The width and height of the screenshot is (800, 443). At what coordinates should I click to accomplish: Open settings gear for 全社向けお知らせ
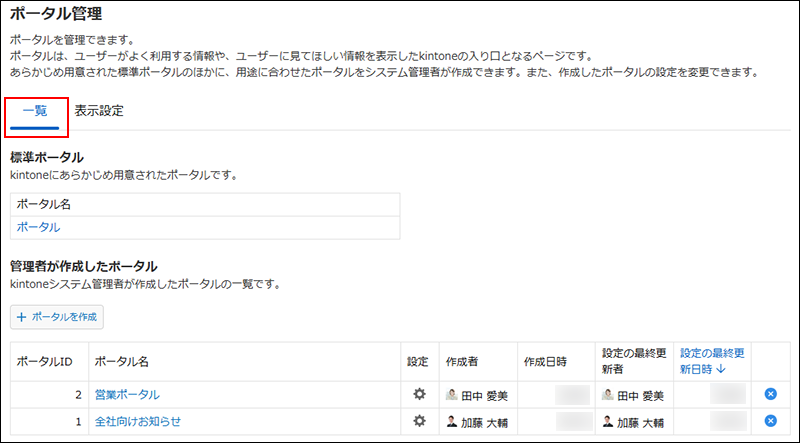tap(420, 420)
